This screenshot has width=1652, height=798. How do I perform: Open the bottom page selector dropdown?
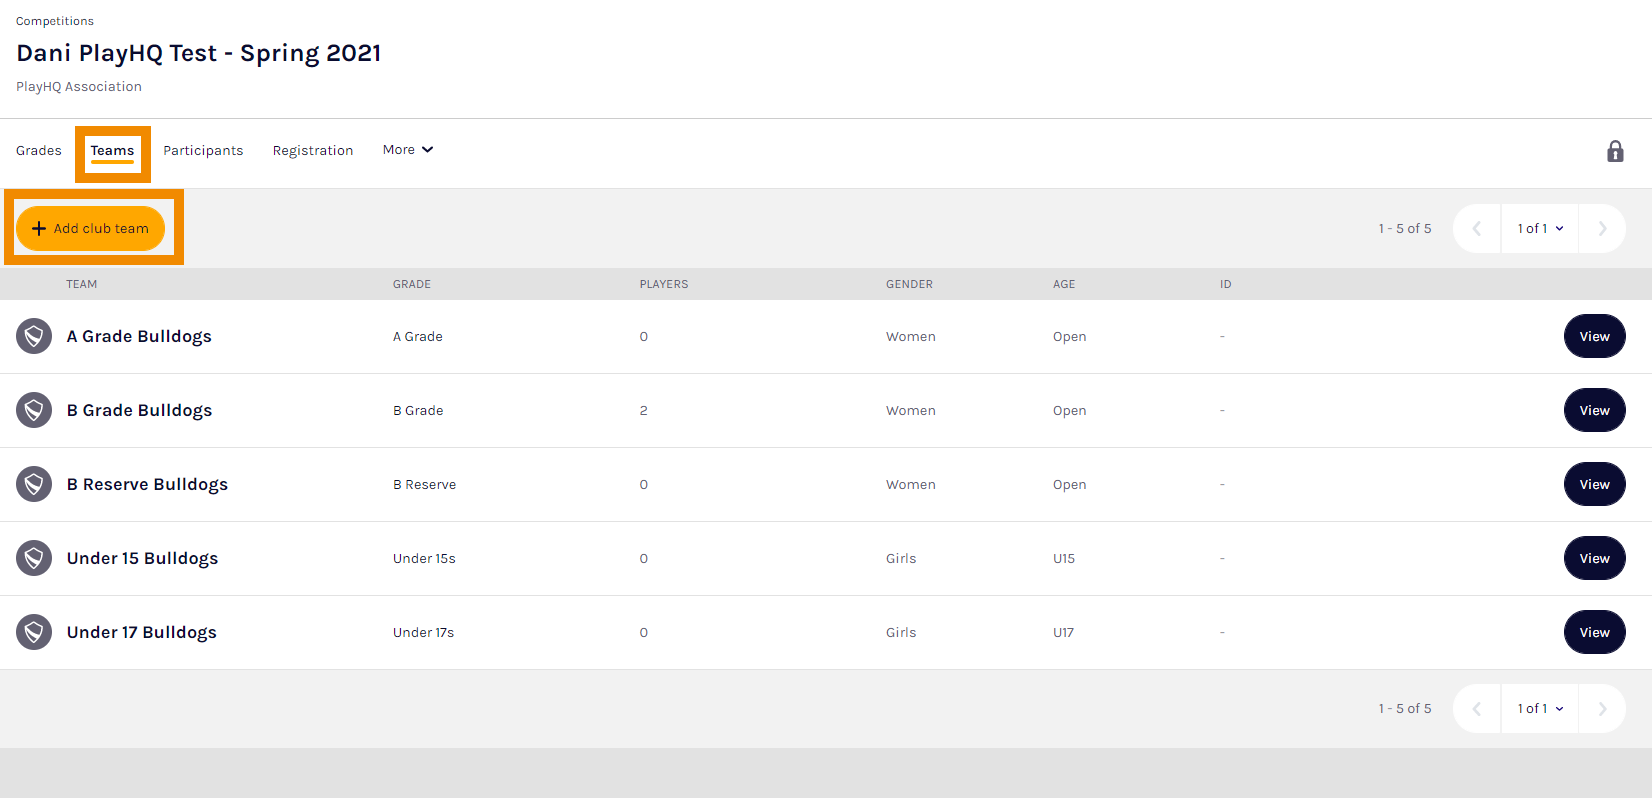1539,709
